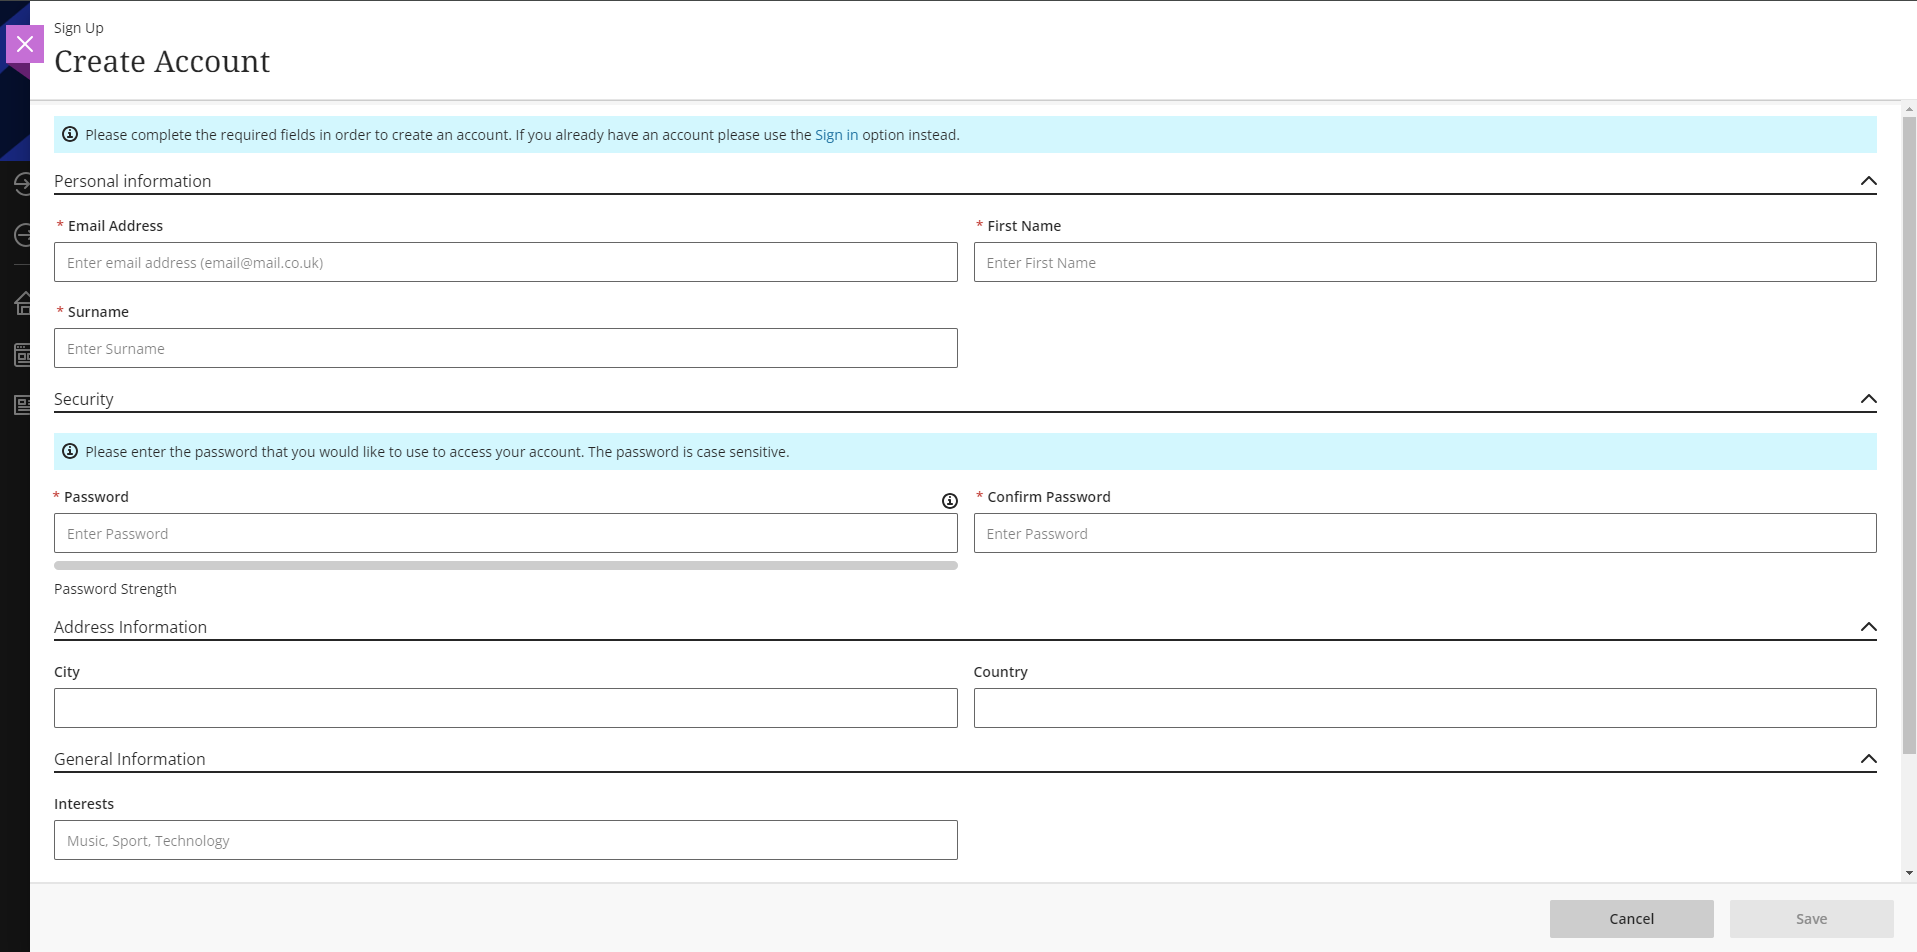Screen dimensions: 1917x952
Task: Collapse the Security section
Action: click(x=1867, y=399)
